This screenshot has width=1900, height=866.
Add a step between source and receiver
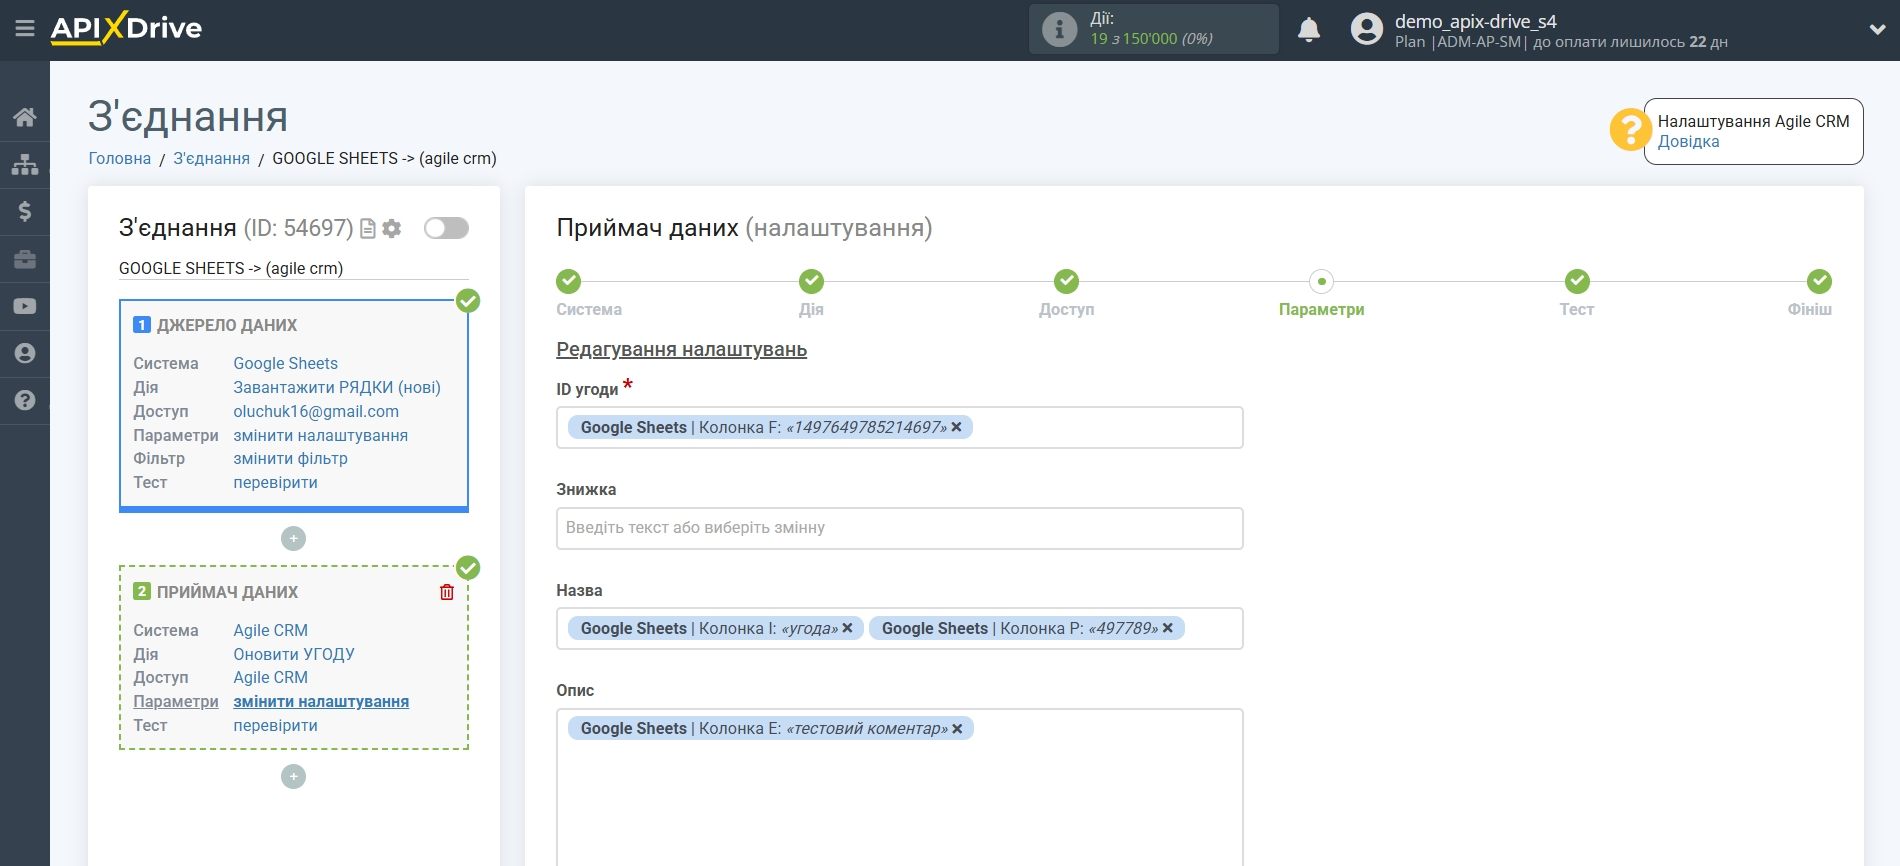(x=293, y=539)
